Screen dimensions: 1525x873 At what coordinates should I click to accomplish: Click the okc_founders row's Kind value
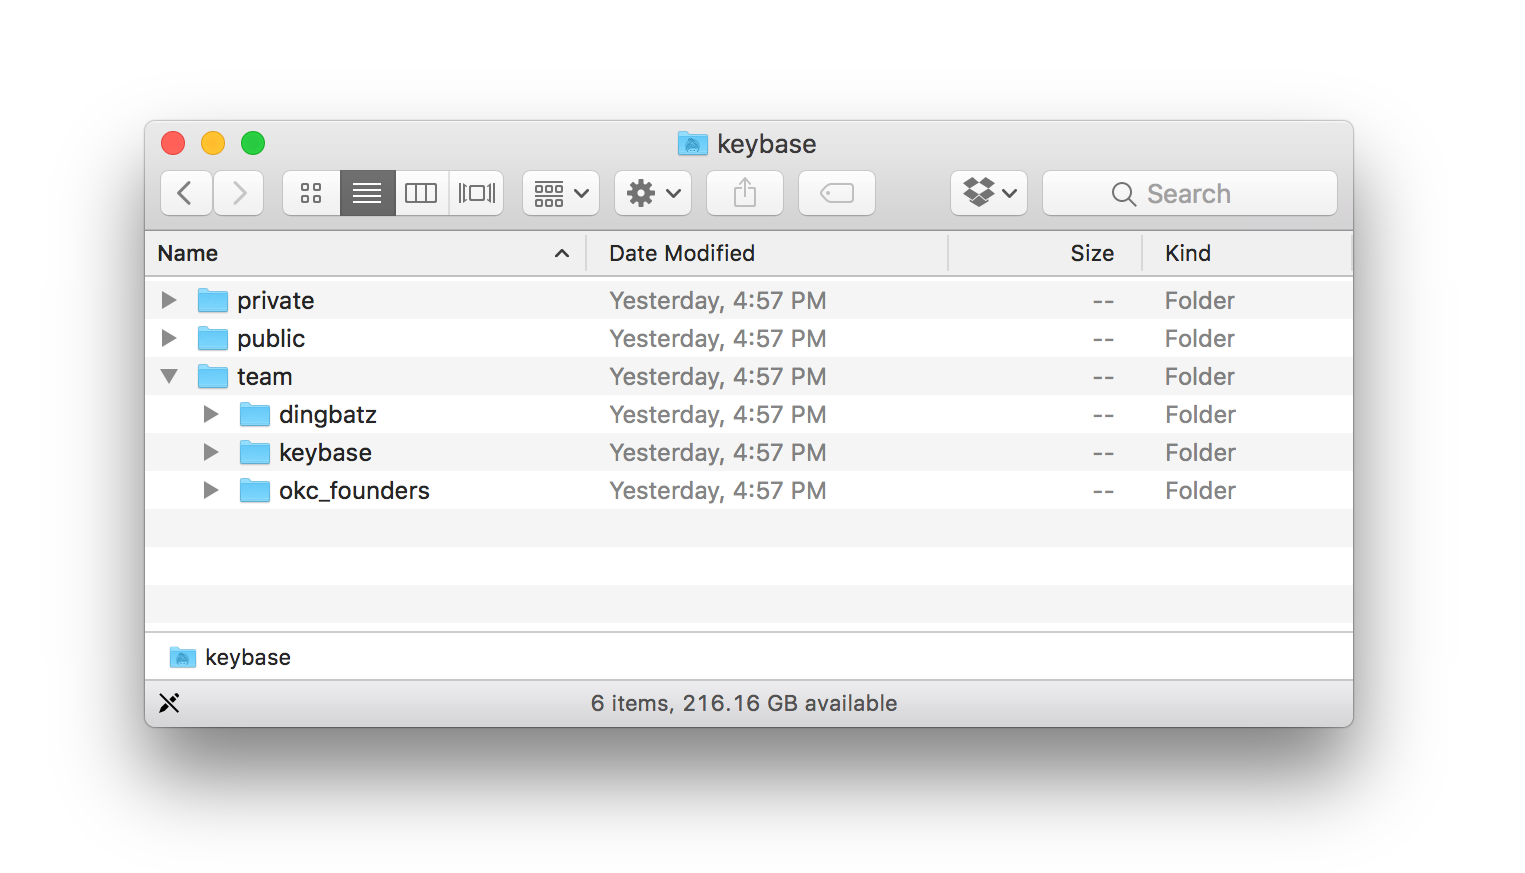click(x=1200, y=491)
